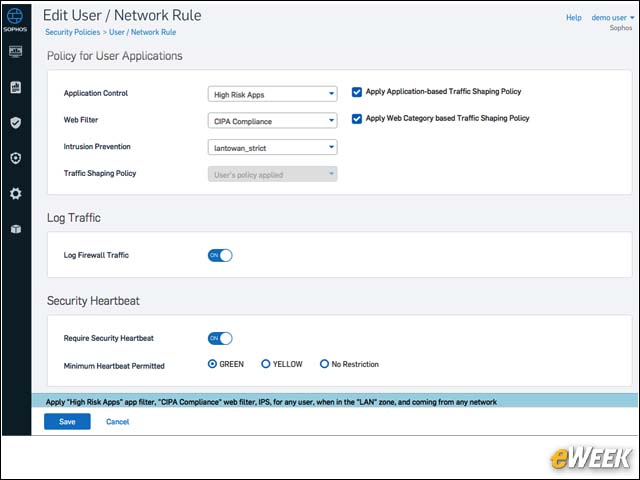Image resolution: width=640 pixels, height=480 pixels.
Task: Click the Intrusion Prevention label
Action: (x=97, y=147)
